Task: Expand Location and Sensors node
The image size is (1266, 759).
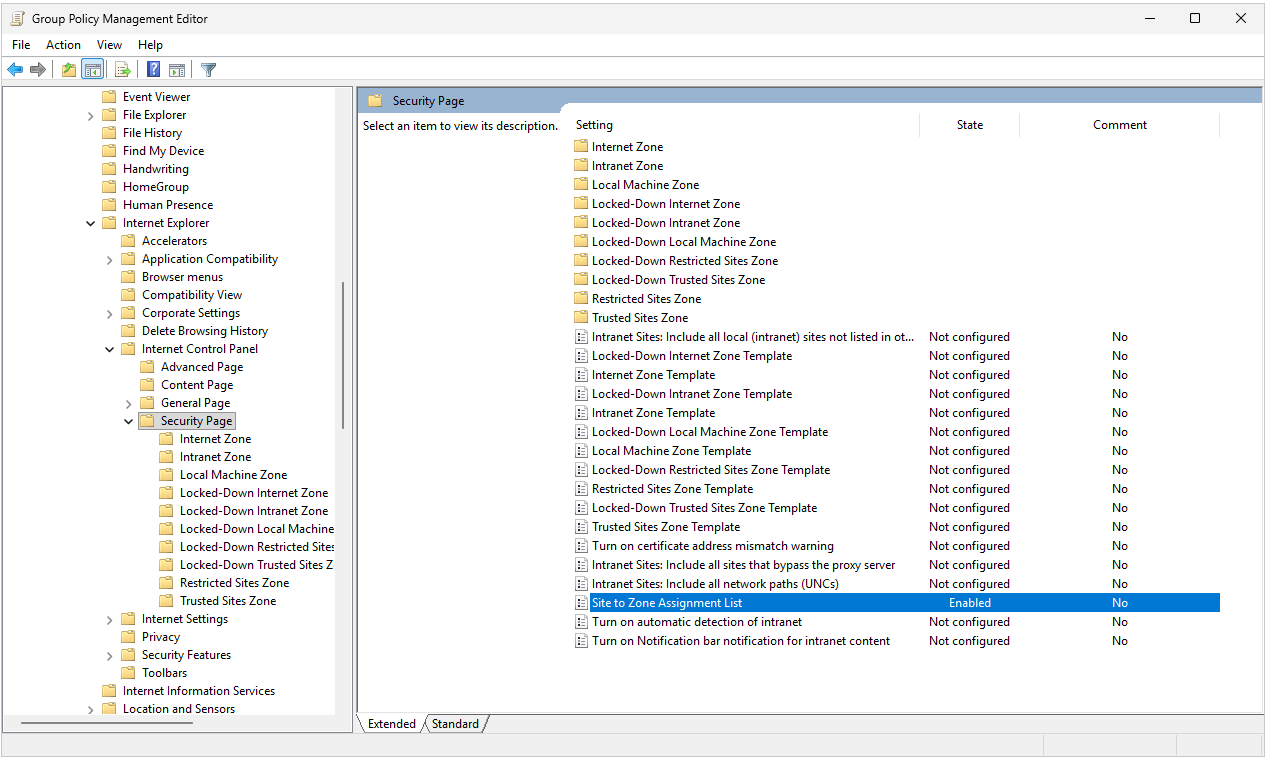Action: coord(91,710)
